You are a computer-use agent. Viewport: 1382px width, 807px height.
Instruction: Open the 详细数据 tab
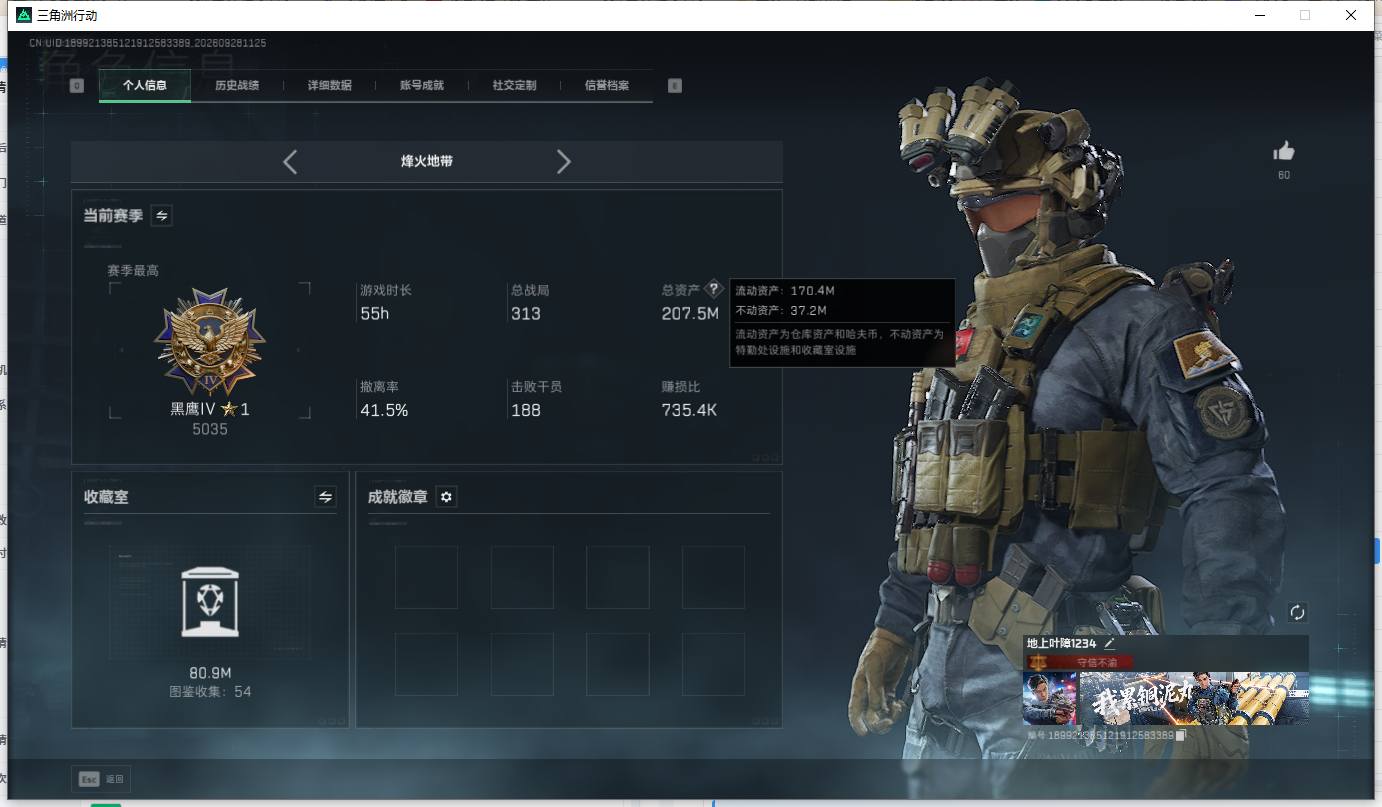(x=330, y=85)
